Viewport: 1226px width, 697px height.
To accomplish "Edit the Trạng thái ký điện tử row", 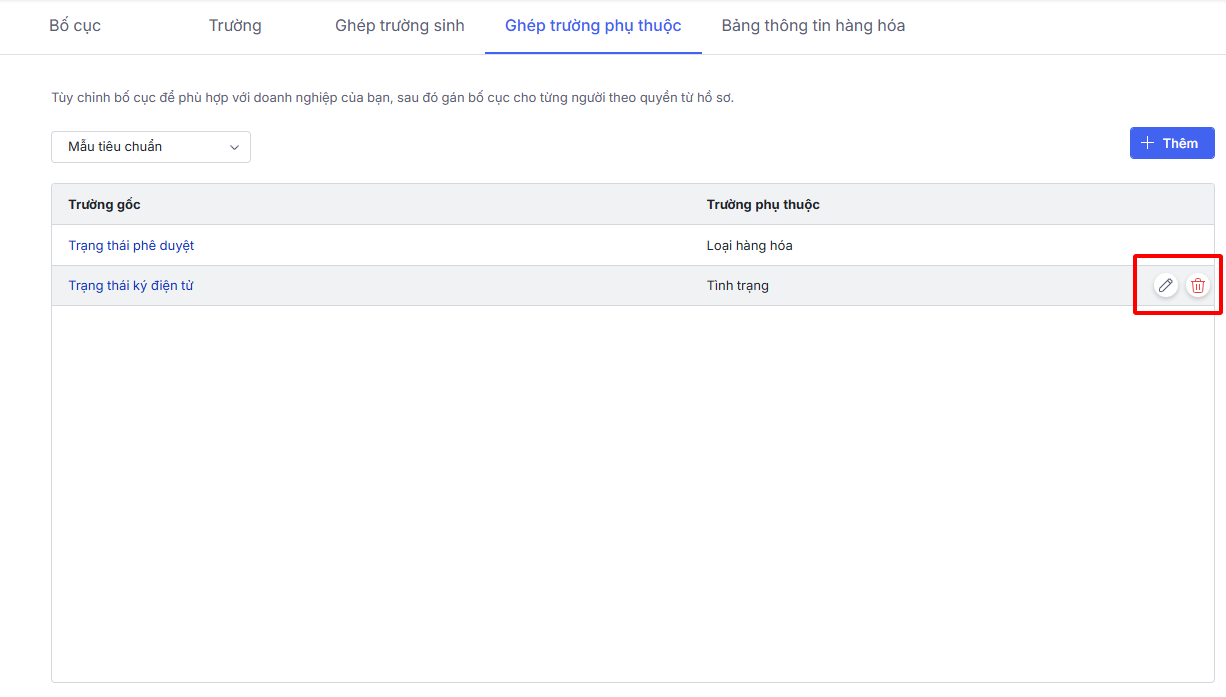I will pyautogui.click(x=1165, y=286).
